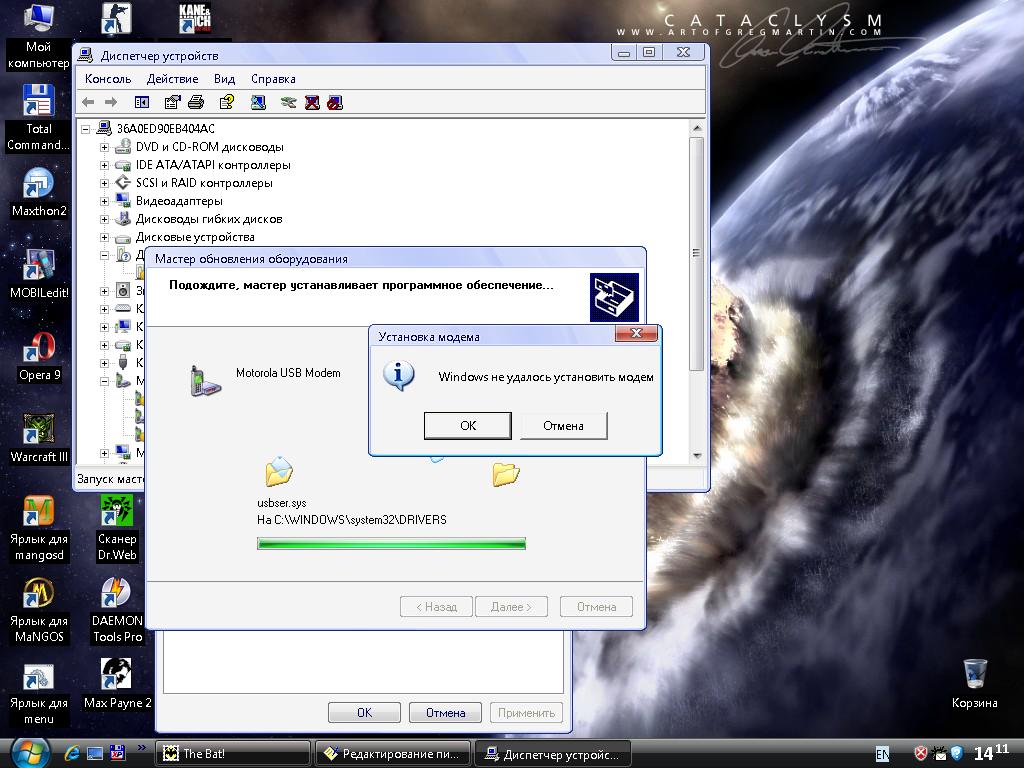Click Отмена beside Применить in the background dialog
This screenshot has width=1024, height=768.
click(445, 712)
